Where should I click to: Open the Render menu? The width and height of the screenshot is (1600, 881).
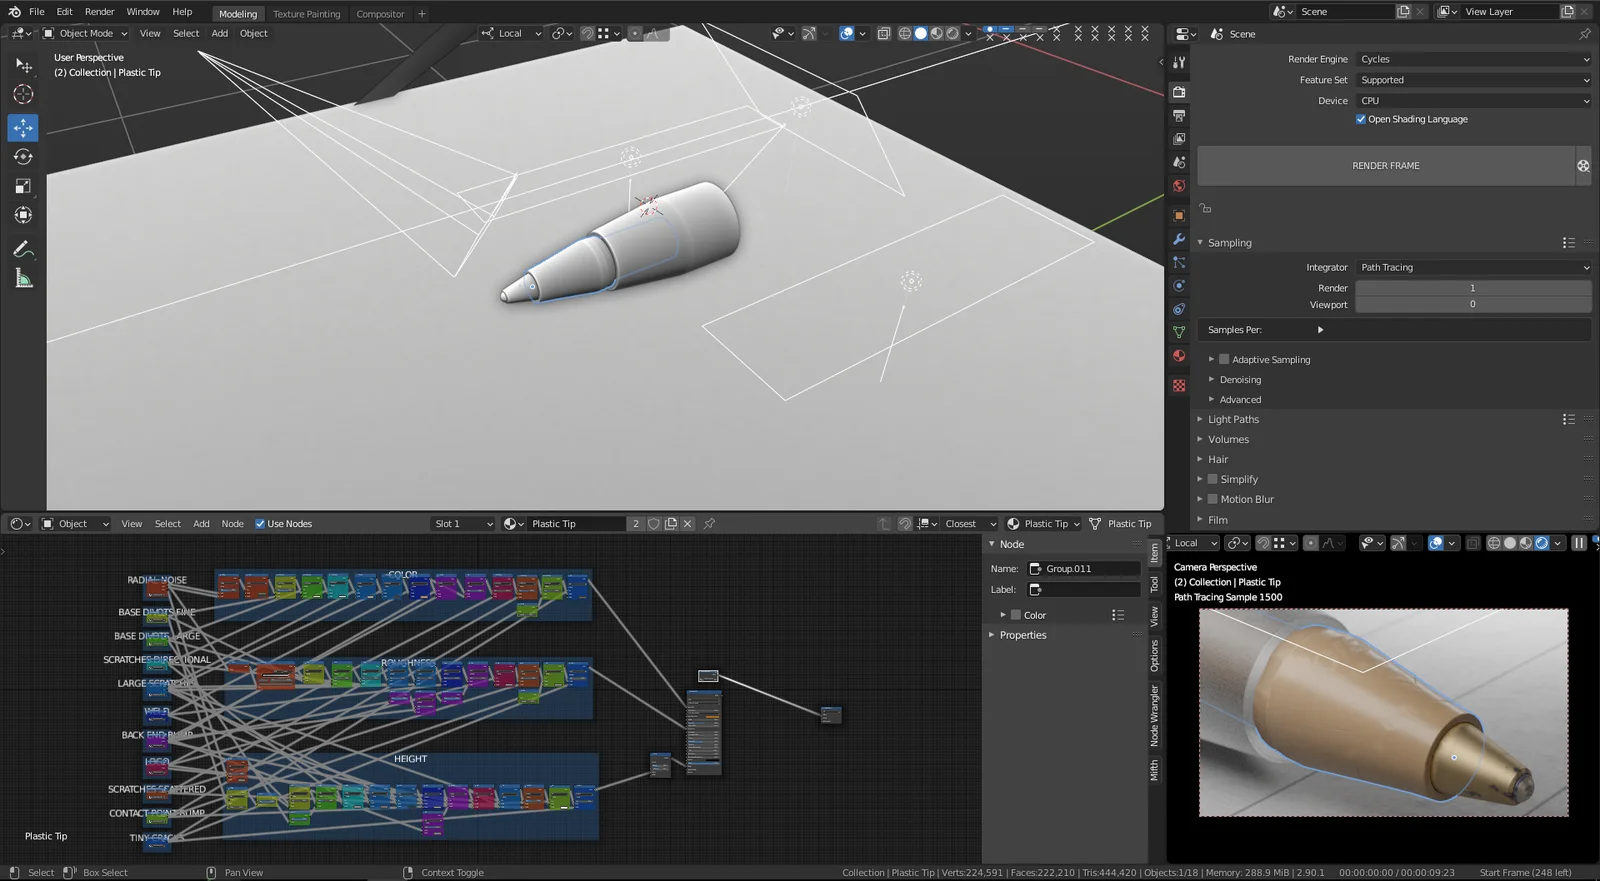[x=99, y=12]
